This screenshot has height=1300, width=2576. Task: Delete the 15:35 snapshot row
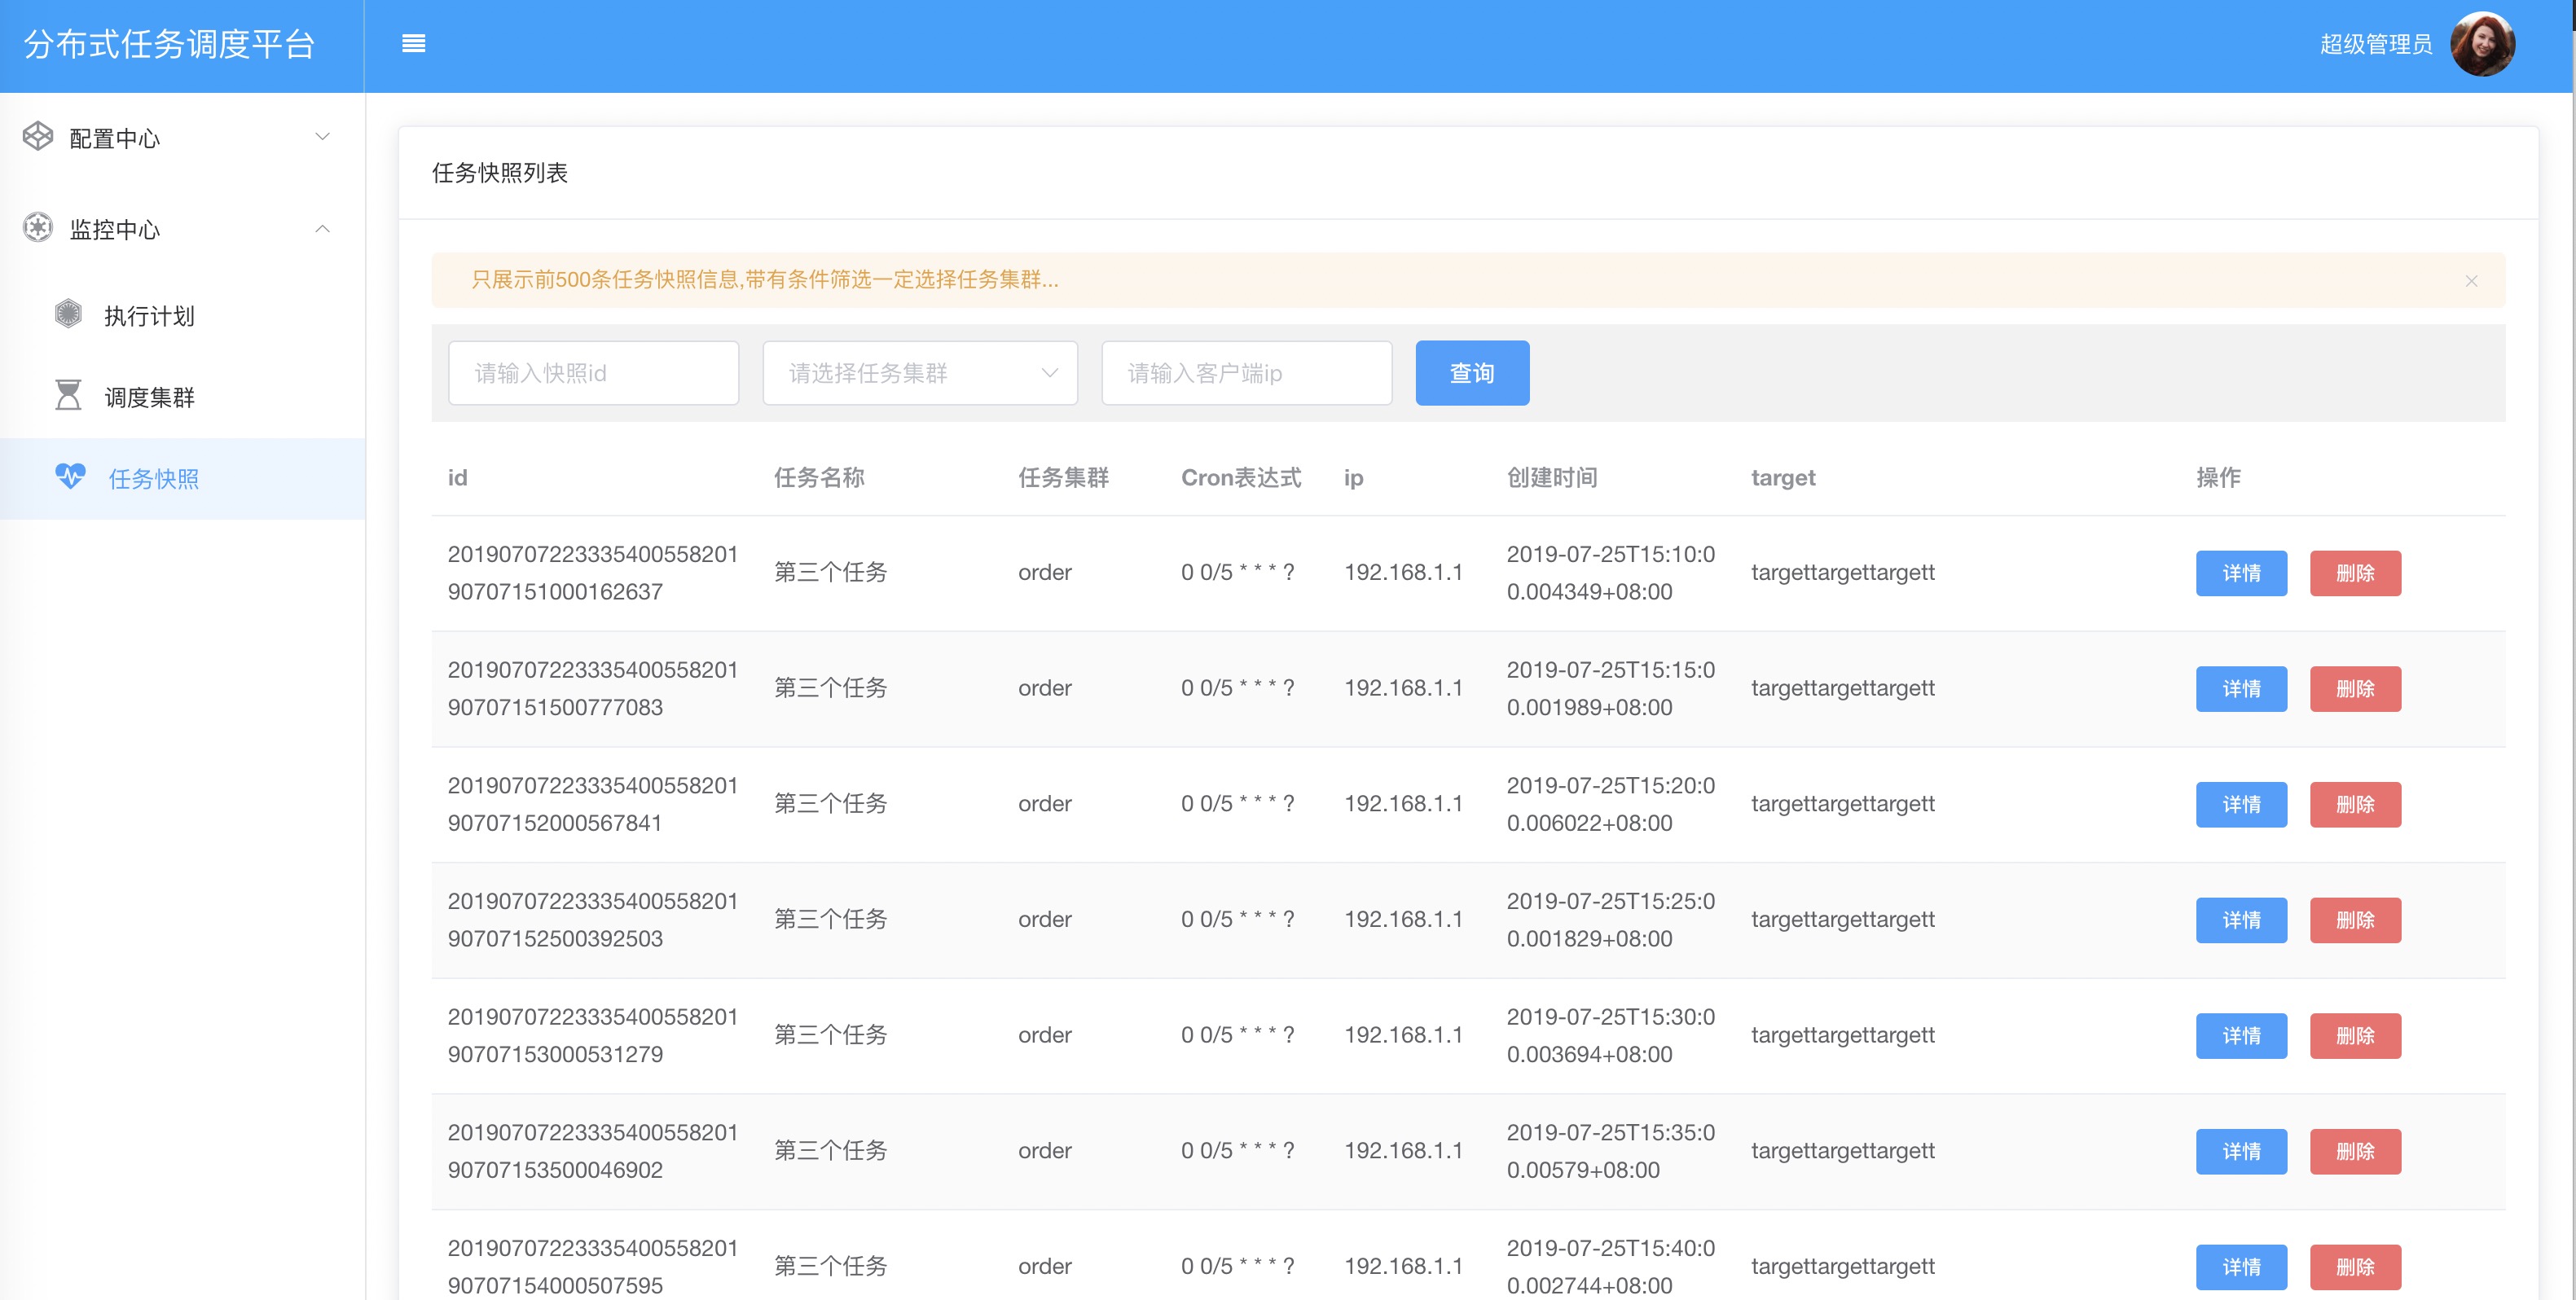tap(2354, 1151)
